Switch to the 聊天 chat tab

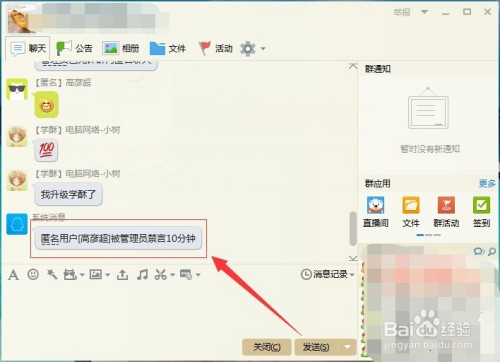[x=28, y=49]
